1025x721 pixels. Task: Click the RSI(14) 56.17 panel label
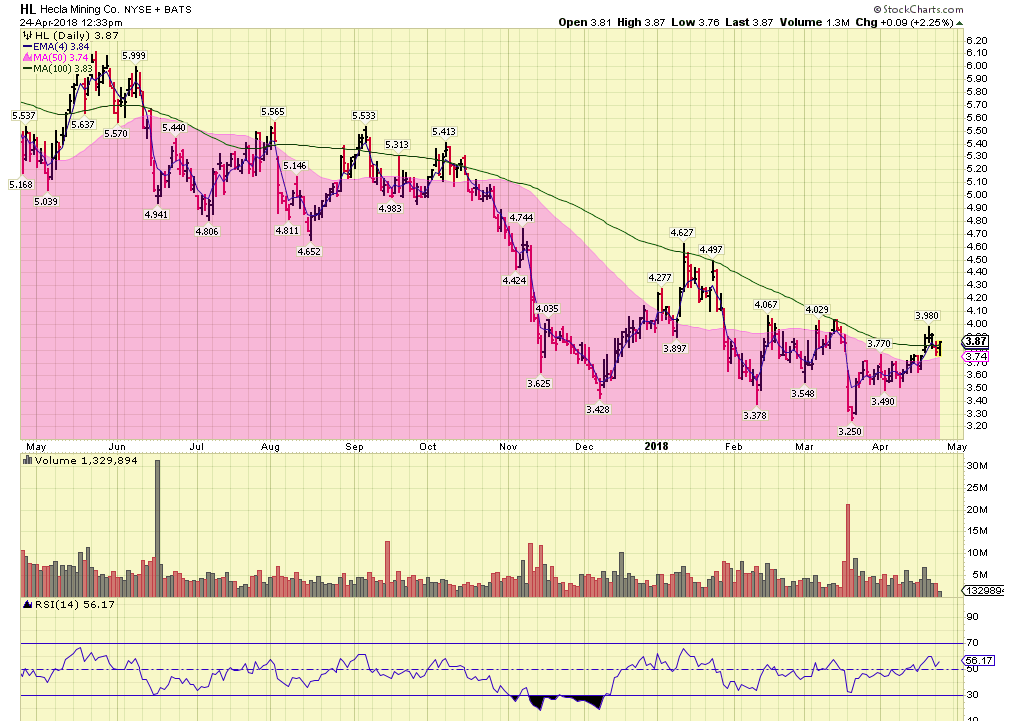[60, 605]
